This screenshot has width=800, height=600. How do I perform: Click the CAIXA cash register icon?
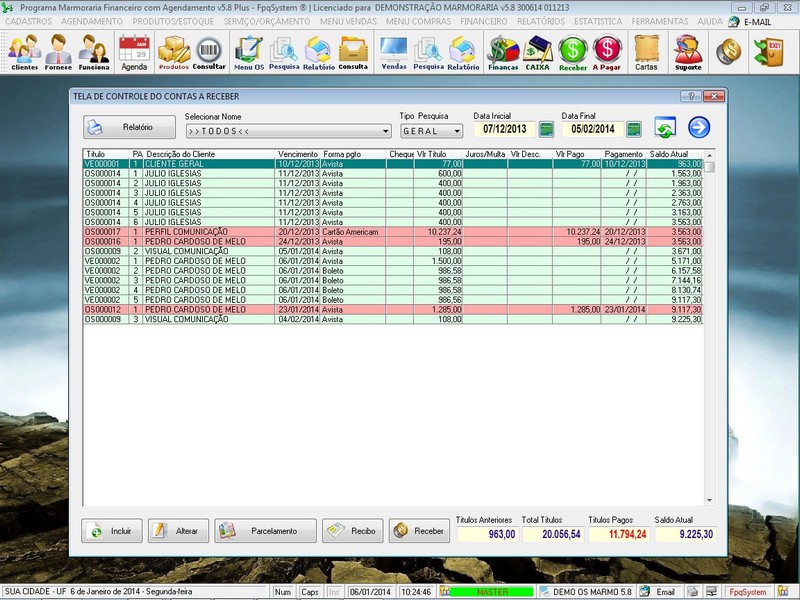[539, 51]
